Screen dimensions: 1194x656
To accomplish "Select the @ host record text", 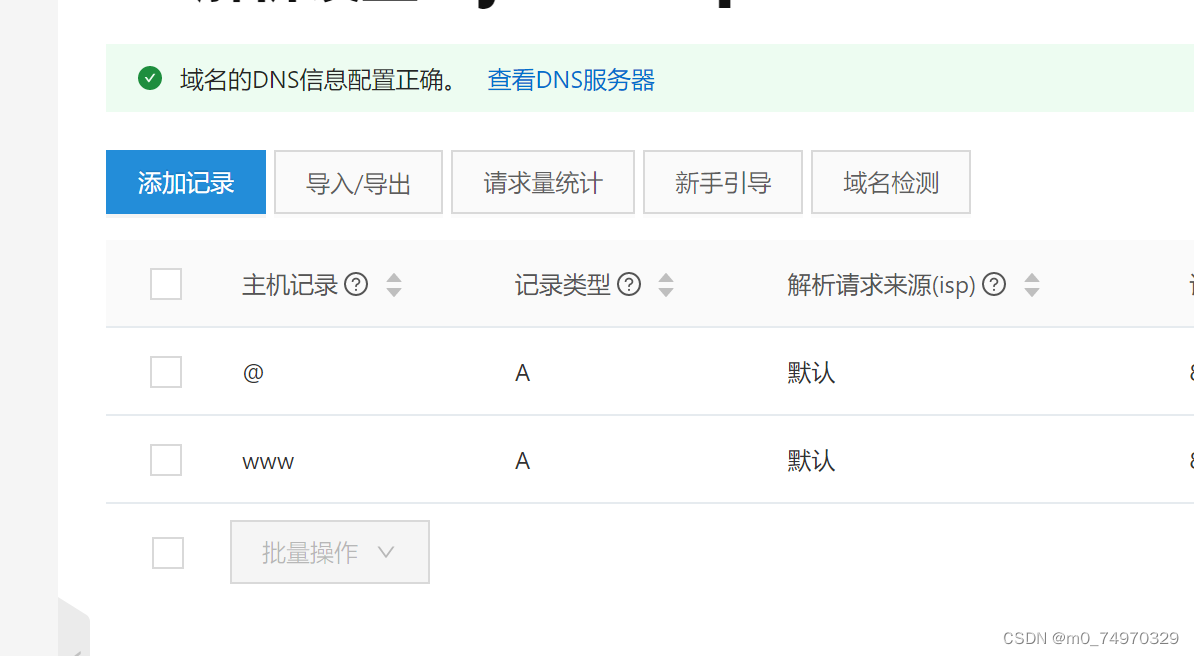I will coord(253,373).
